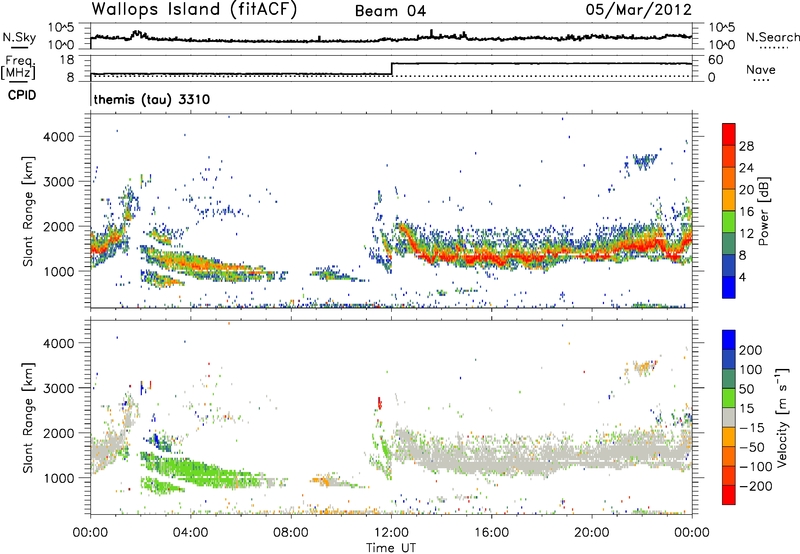This screenshot has height=554, width=800.
Task: Click 'Velocity [m s⁻¹]' color bar title
Action: pos(782,417)
